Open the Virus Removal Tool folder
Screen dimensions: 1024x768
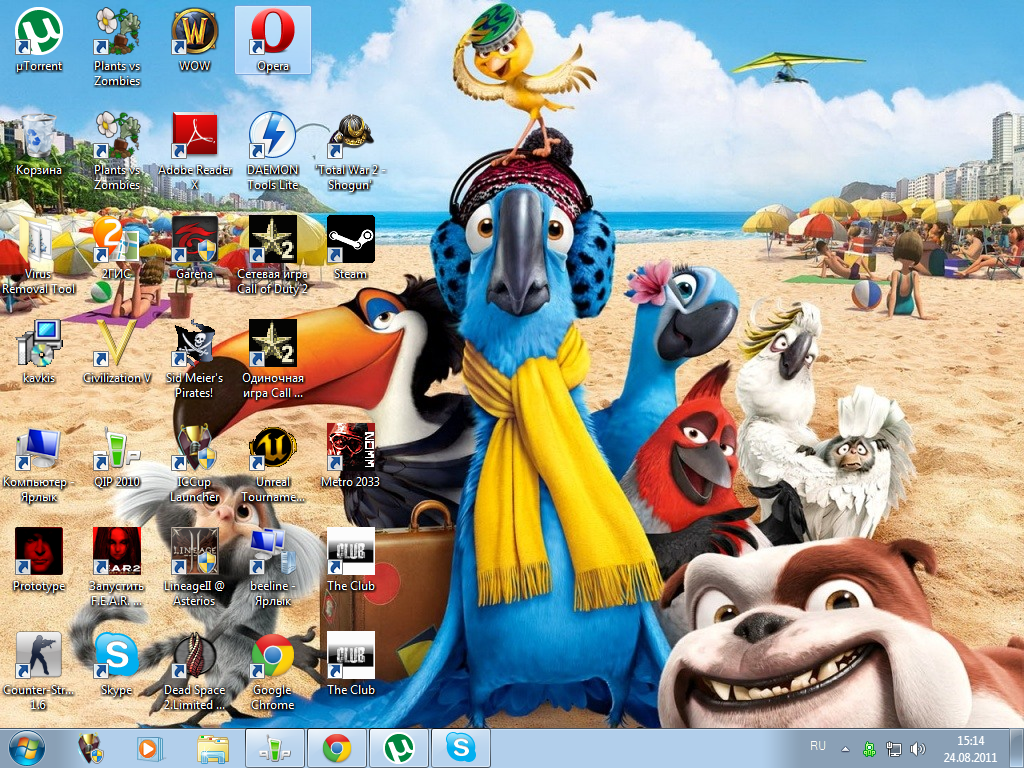pyautogui.click(x=39, y=256)
